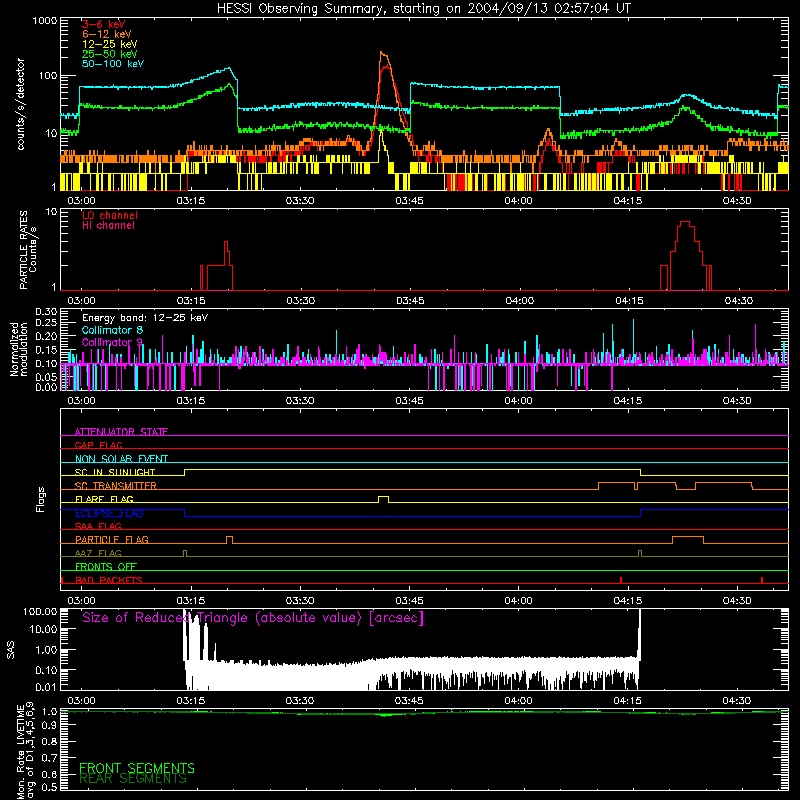
Task: Click the Energy band: 12-25 keV text
Action: point(145,318)
